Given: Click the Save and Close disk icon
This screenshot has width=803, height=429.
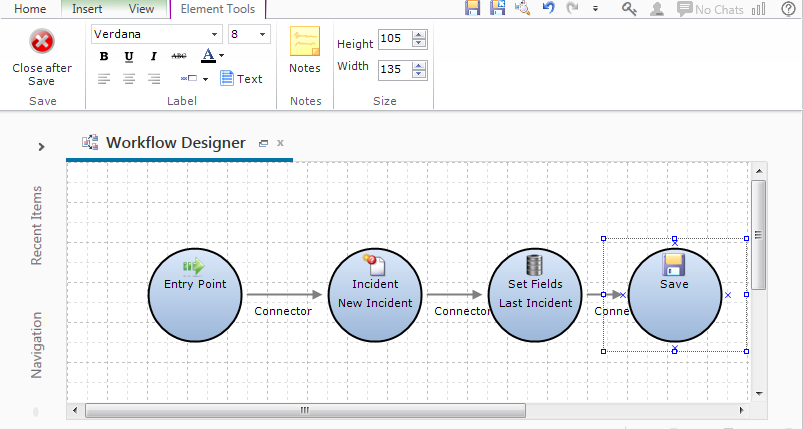Looking at the screenshot, I should click(498, 8).
